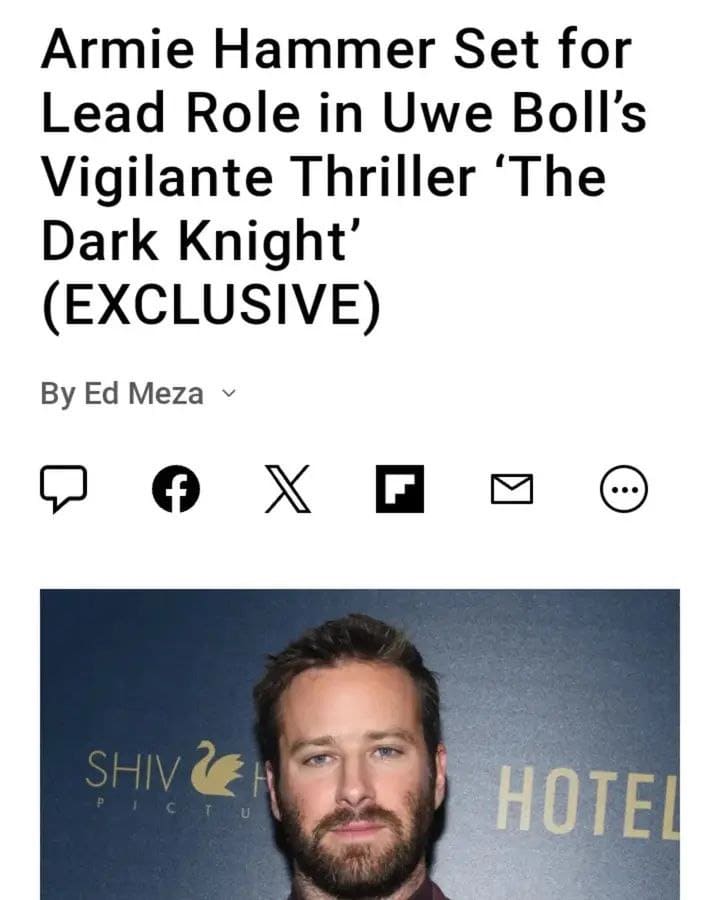This screenshot has width=720, height=900.
Task: Click Uwe Boll's name in headline
Action: point(514,114)
